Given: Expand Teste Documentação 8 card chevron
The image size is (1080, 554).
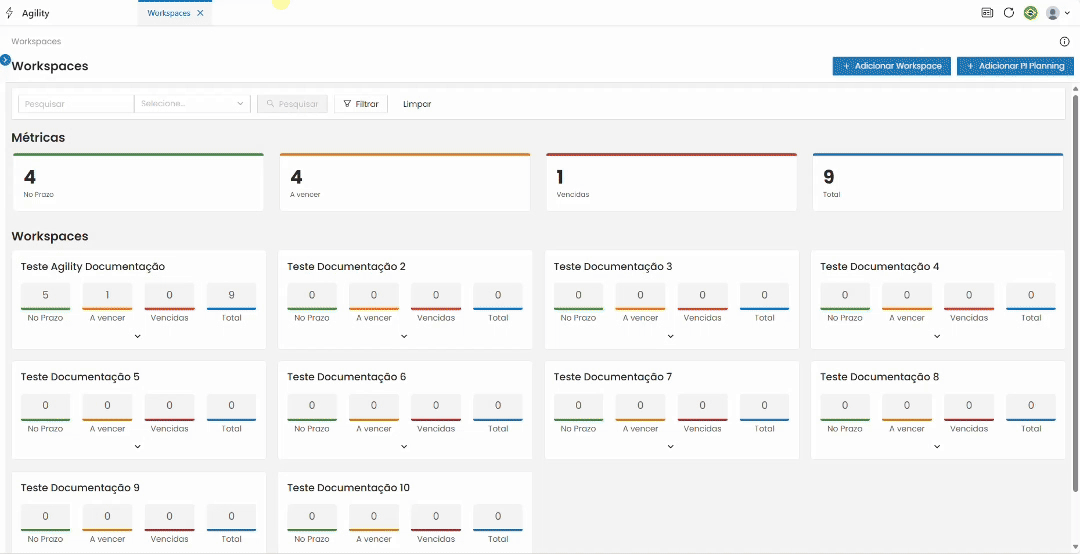Looking at the screenshot, I should pyautogui.click(x=937, y=447).
